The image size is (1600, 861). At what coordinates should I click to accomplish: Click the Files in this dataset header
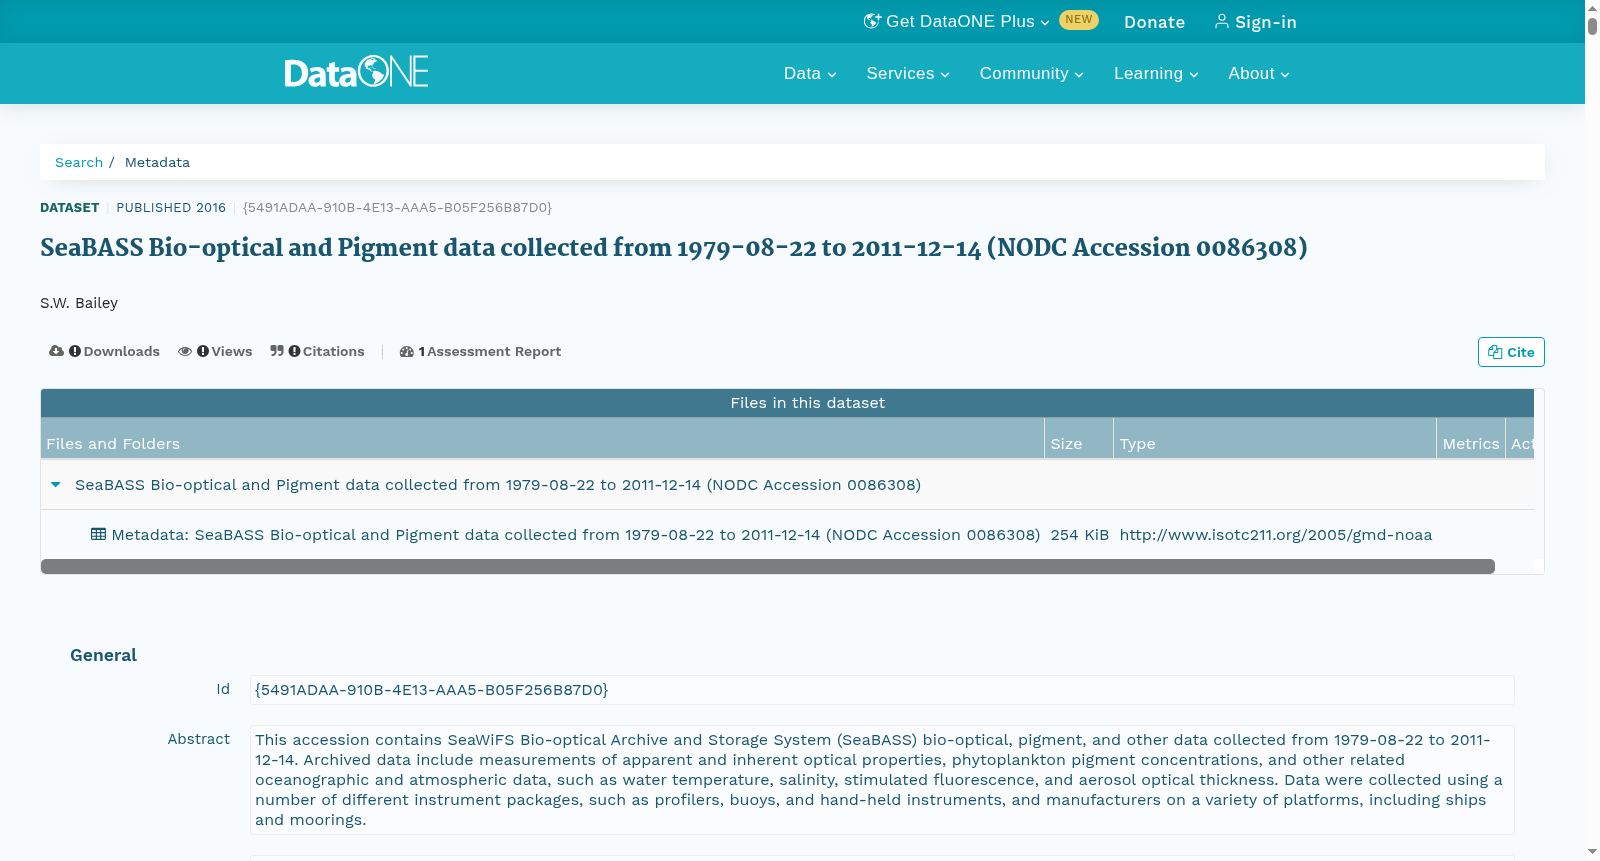tap(788, 403)
